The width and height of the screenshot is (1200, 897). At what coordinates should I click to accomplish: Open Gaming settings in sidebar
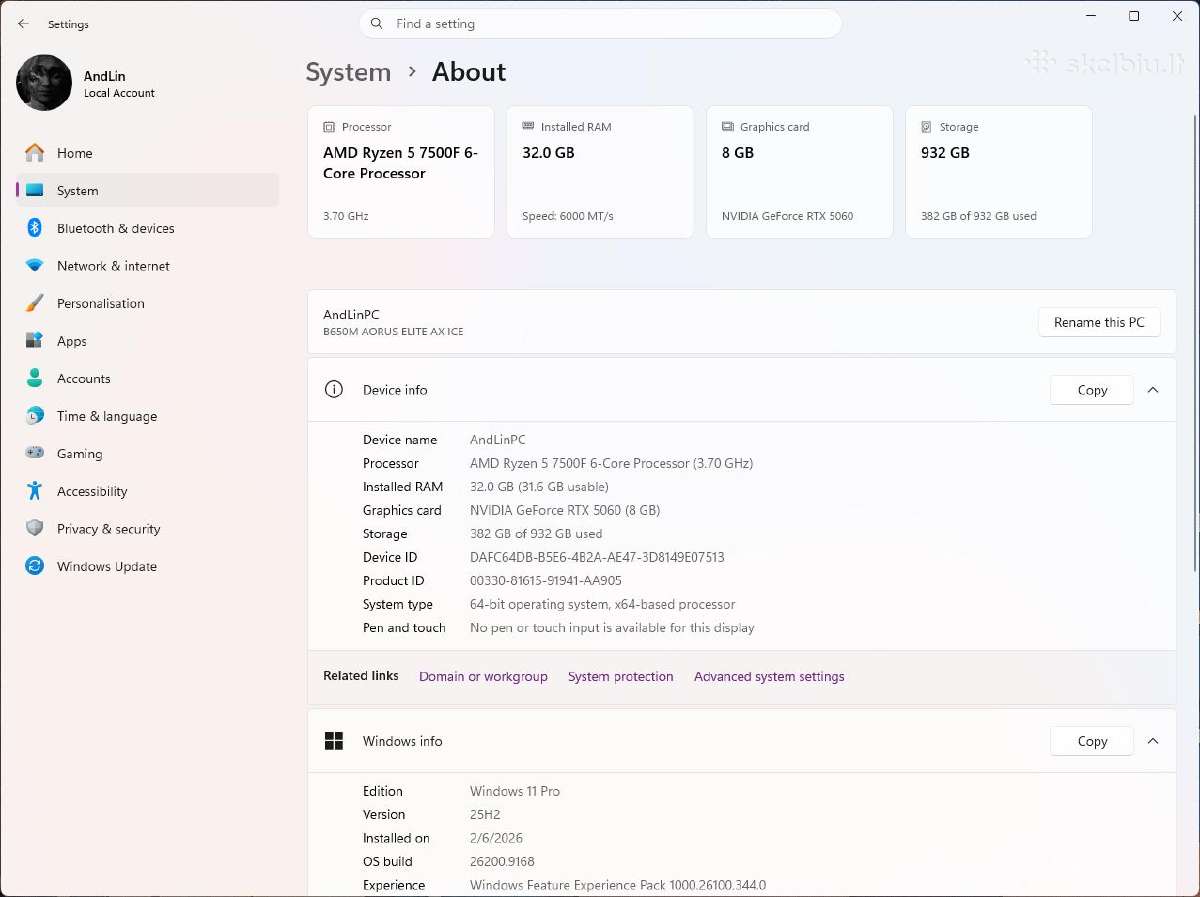point(147,453)
